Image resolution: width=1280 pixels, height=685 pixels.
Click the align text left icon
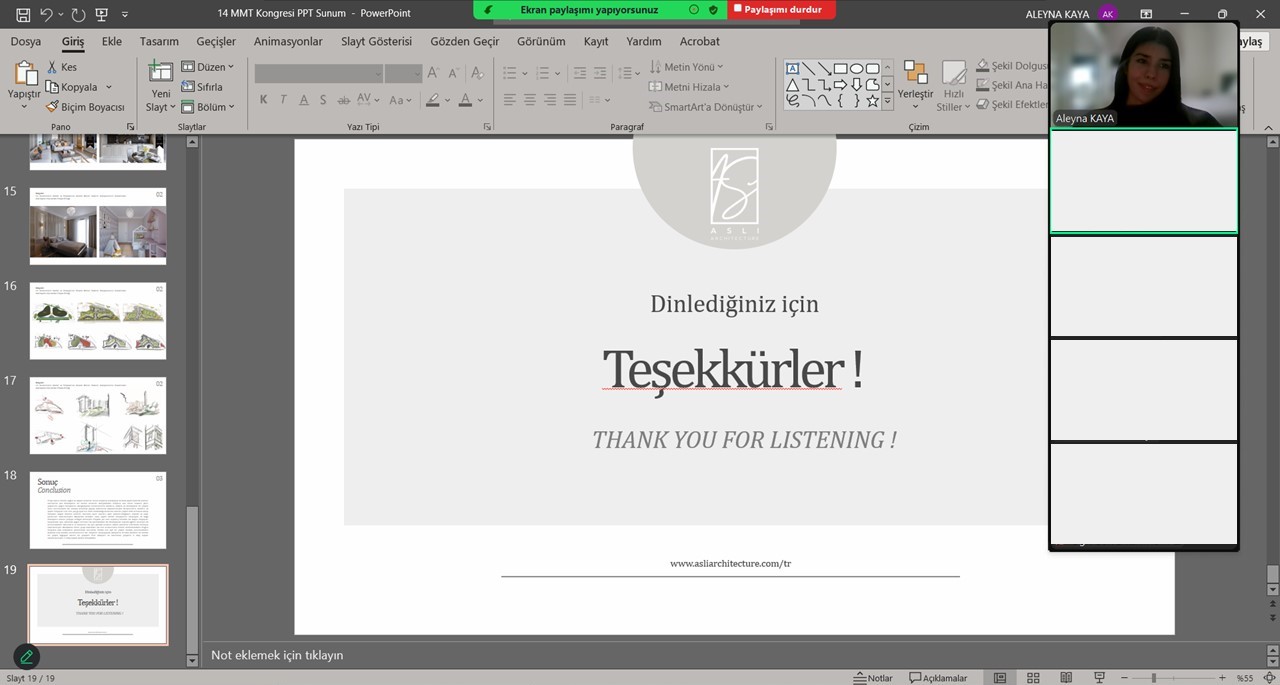click(x=510, y=100)
